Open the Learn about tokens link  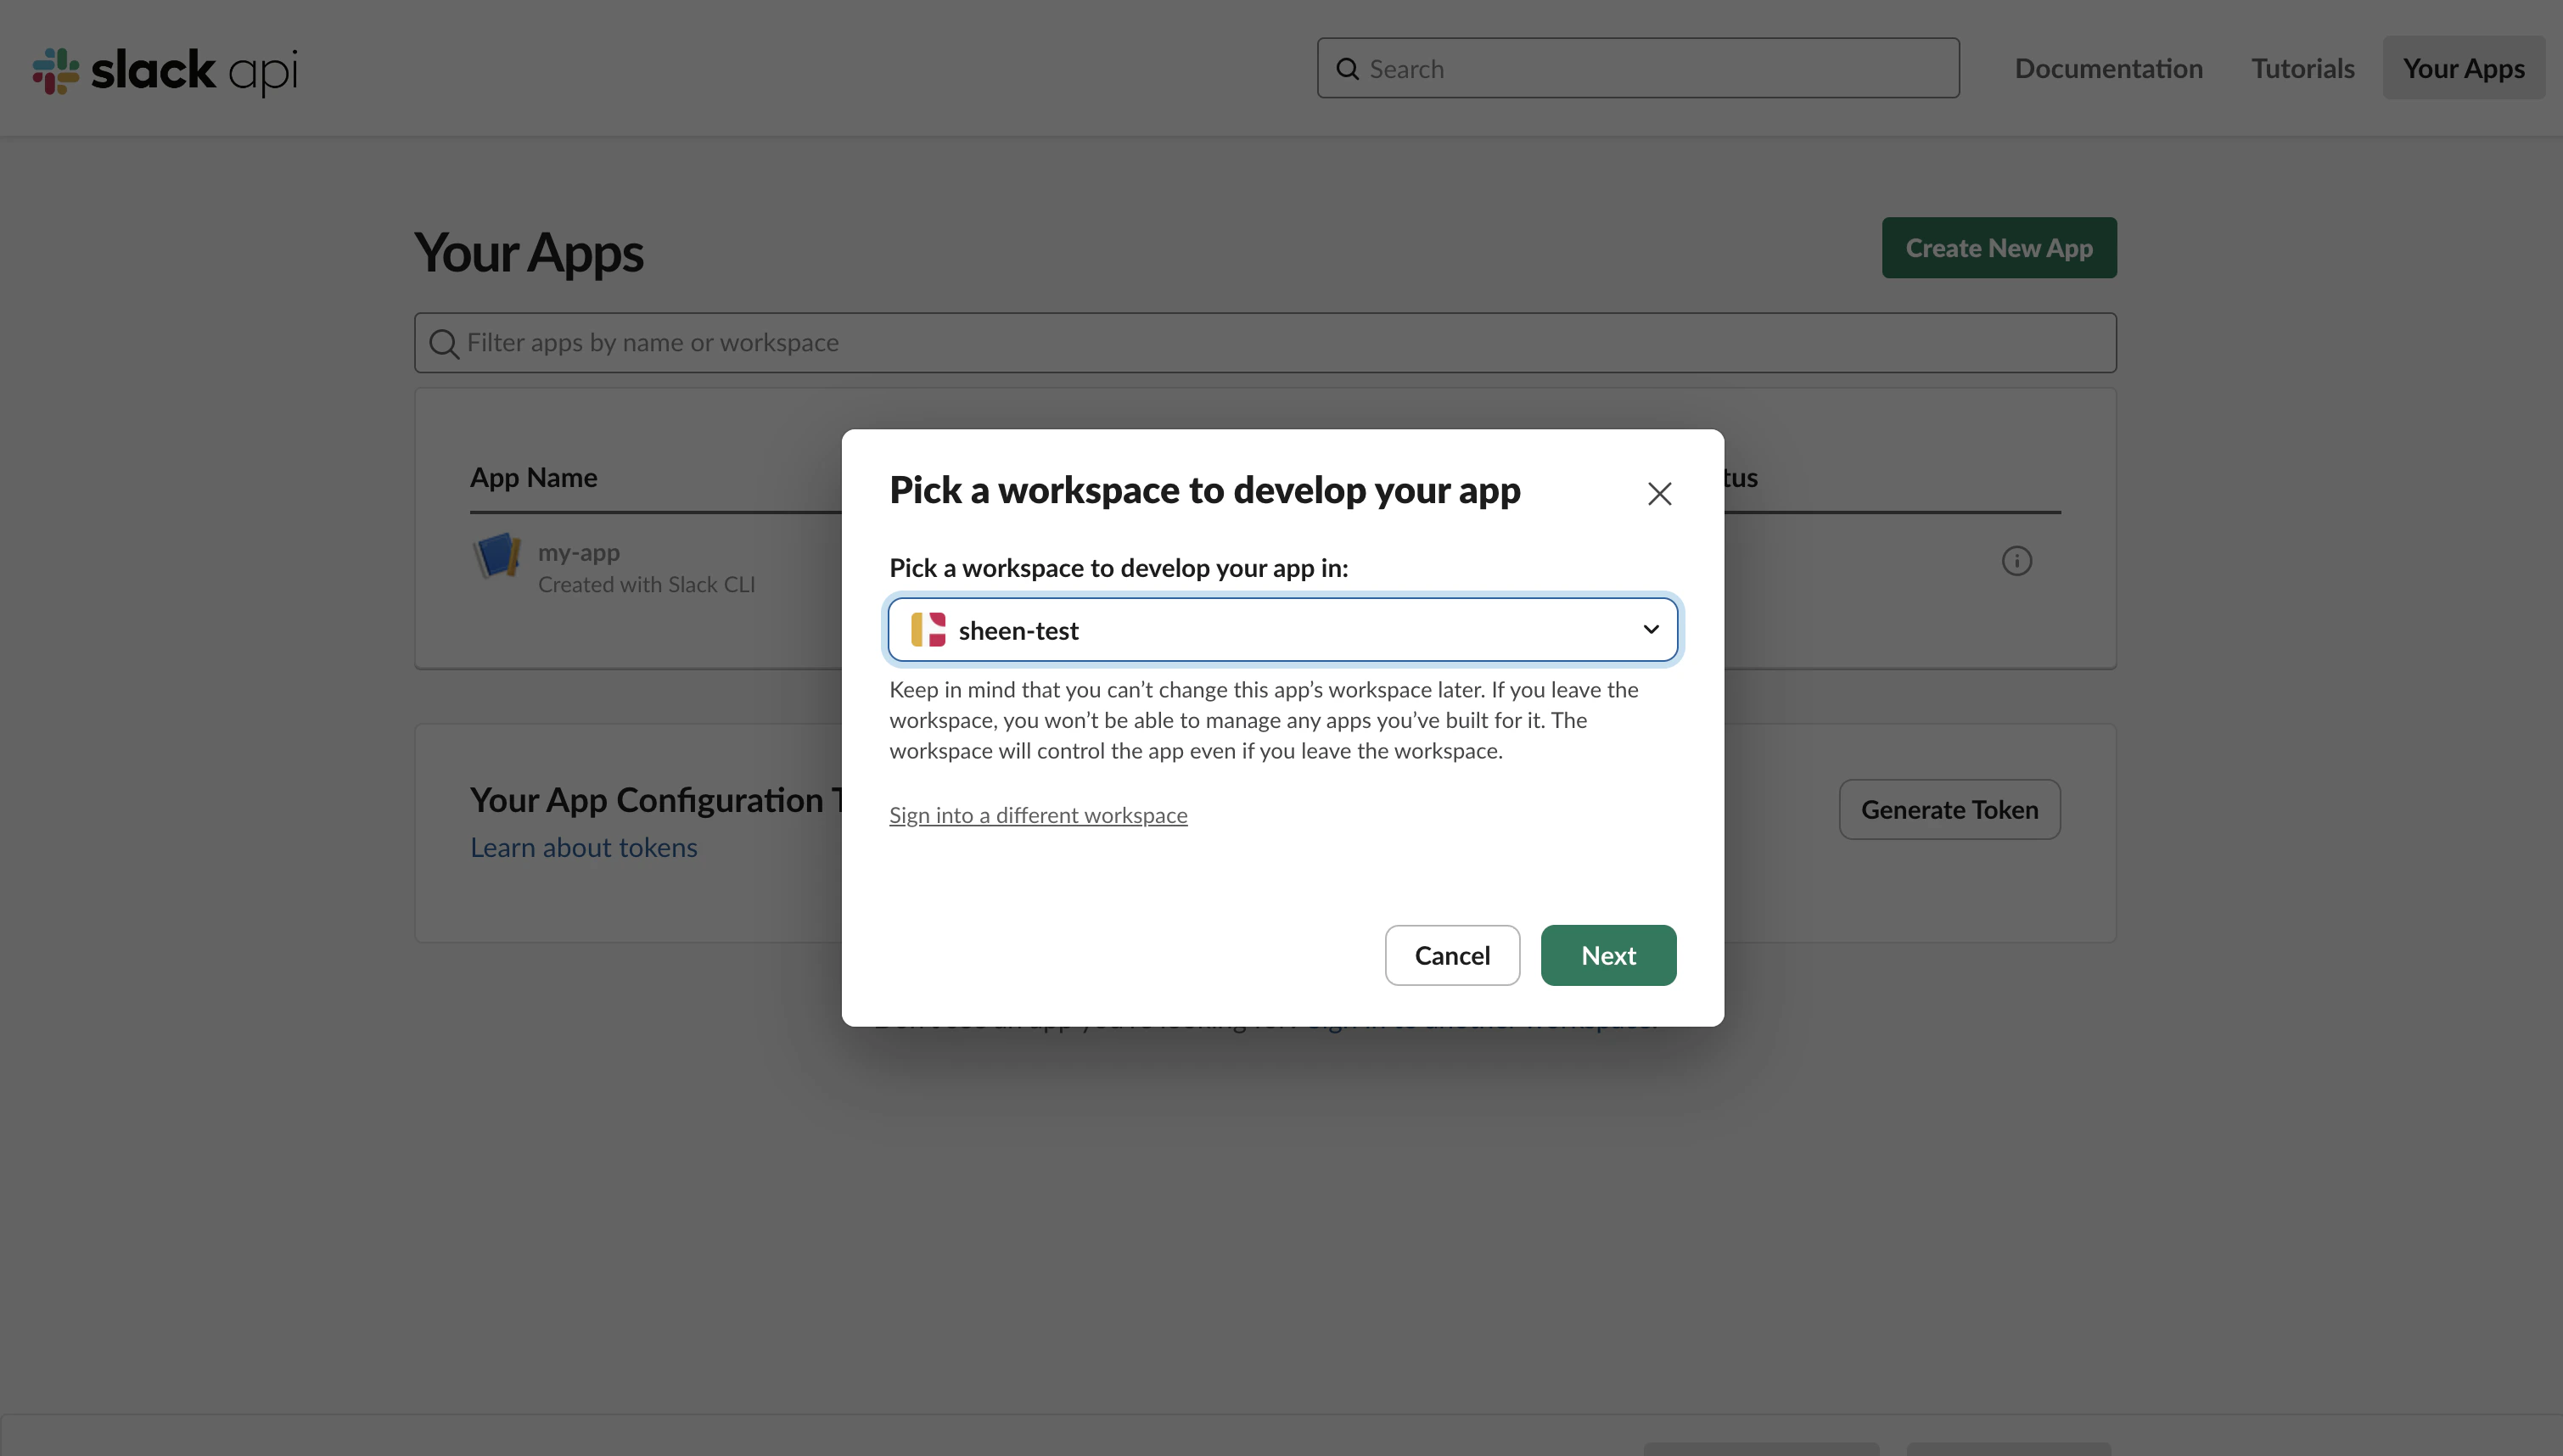[x=584, y=847]
